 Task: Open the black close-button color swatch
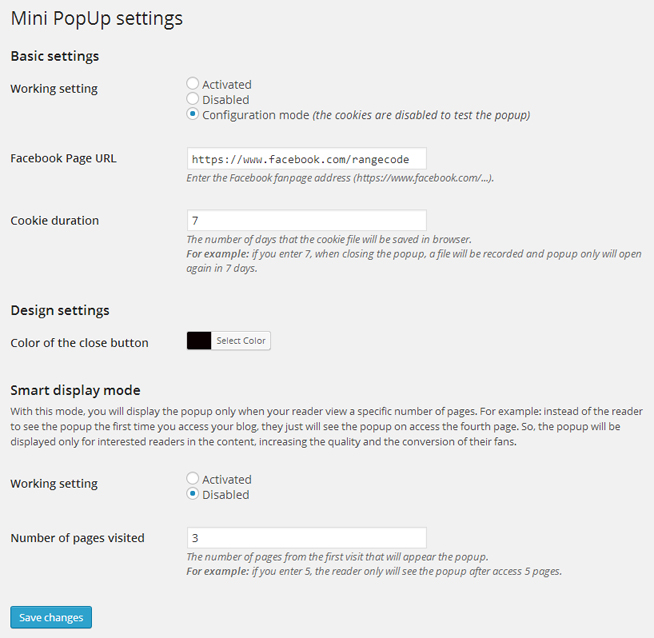[199, 341]
